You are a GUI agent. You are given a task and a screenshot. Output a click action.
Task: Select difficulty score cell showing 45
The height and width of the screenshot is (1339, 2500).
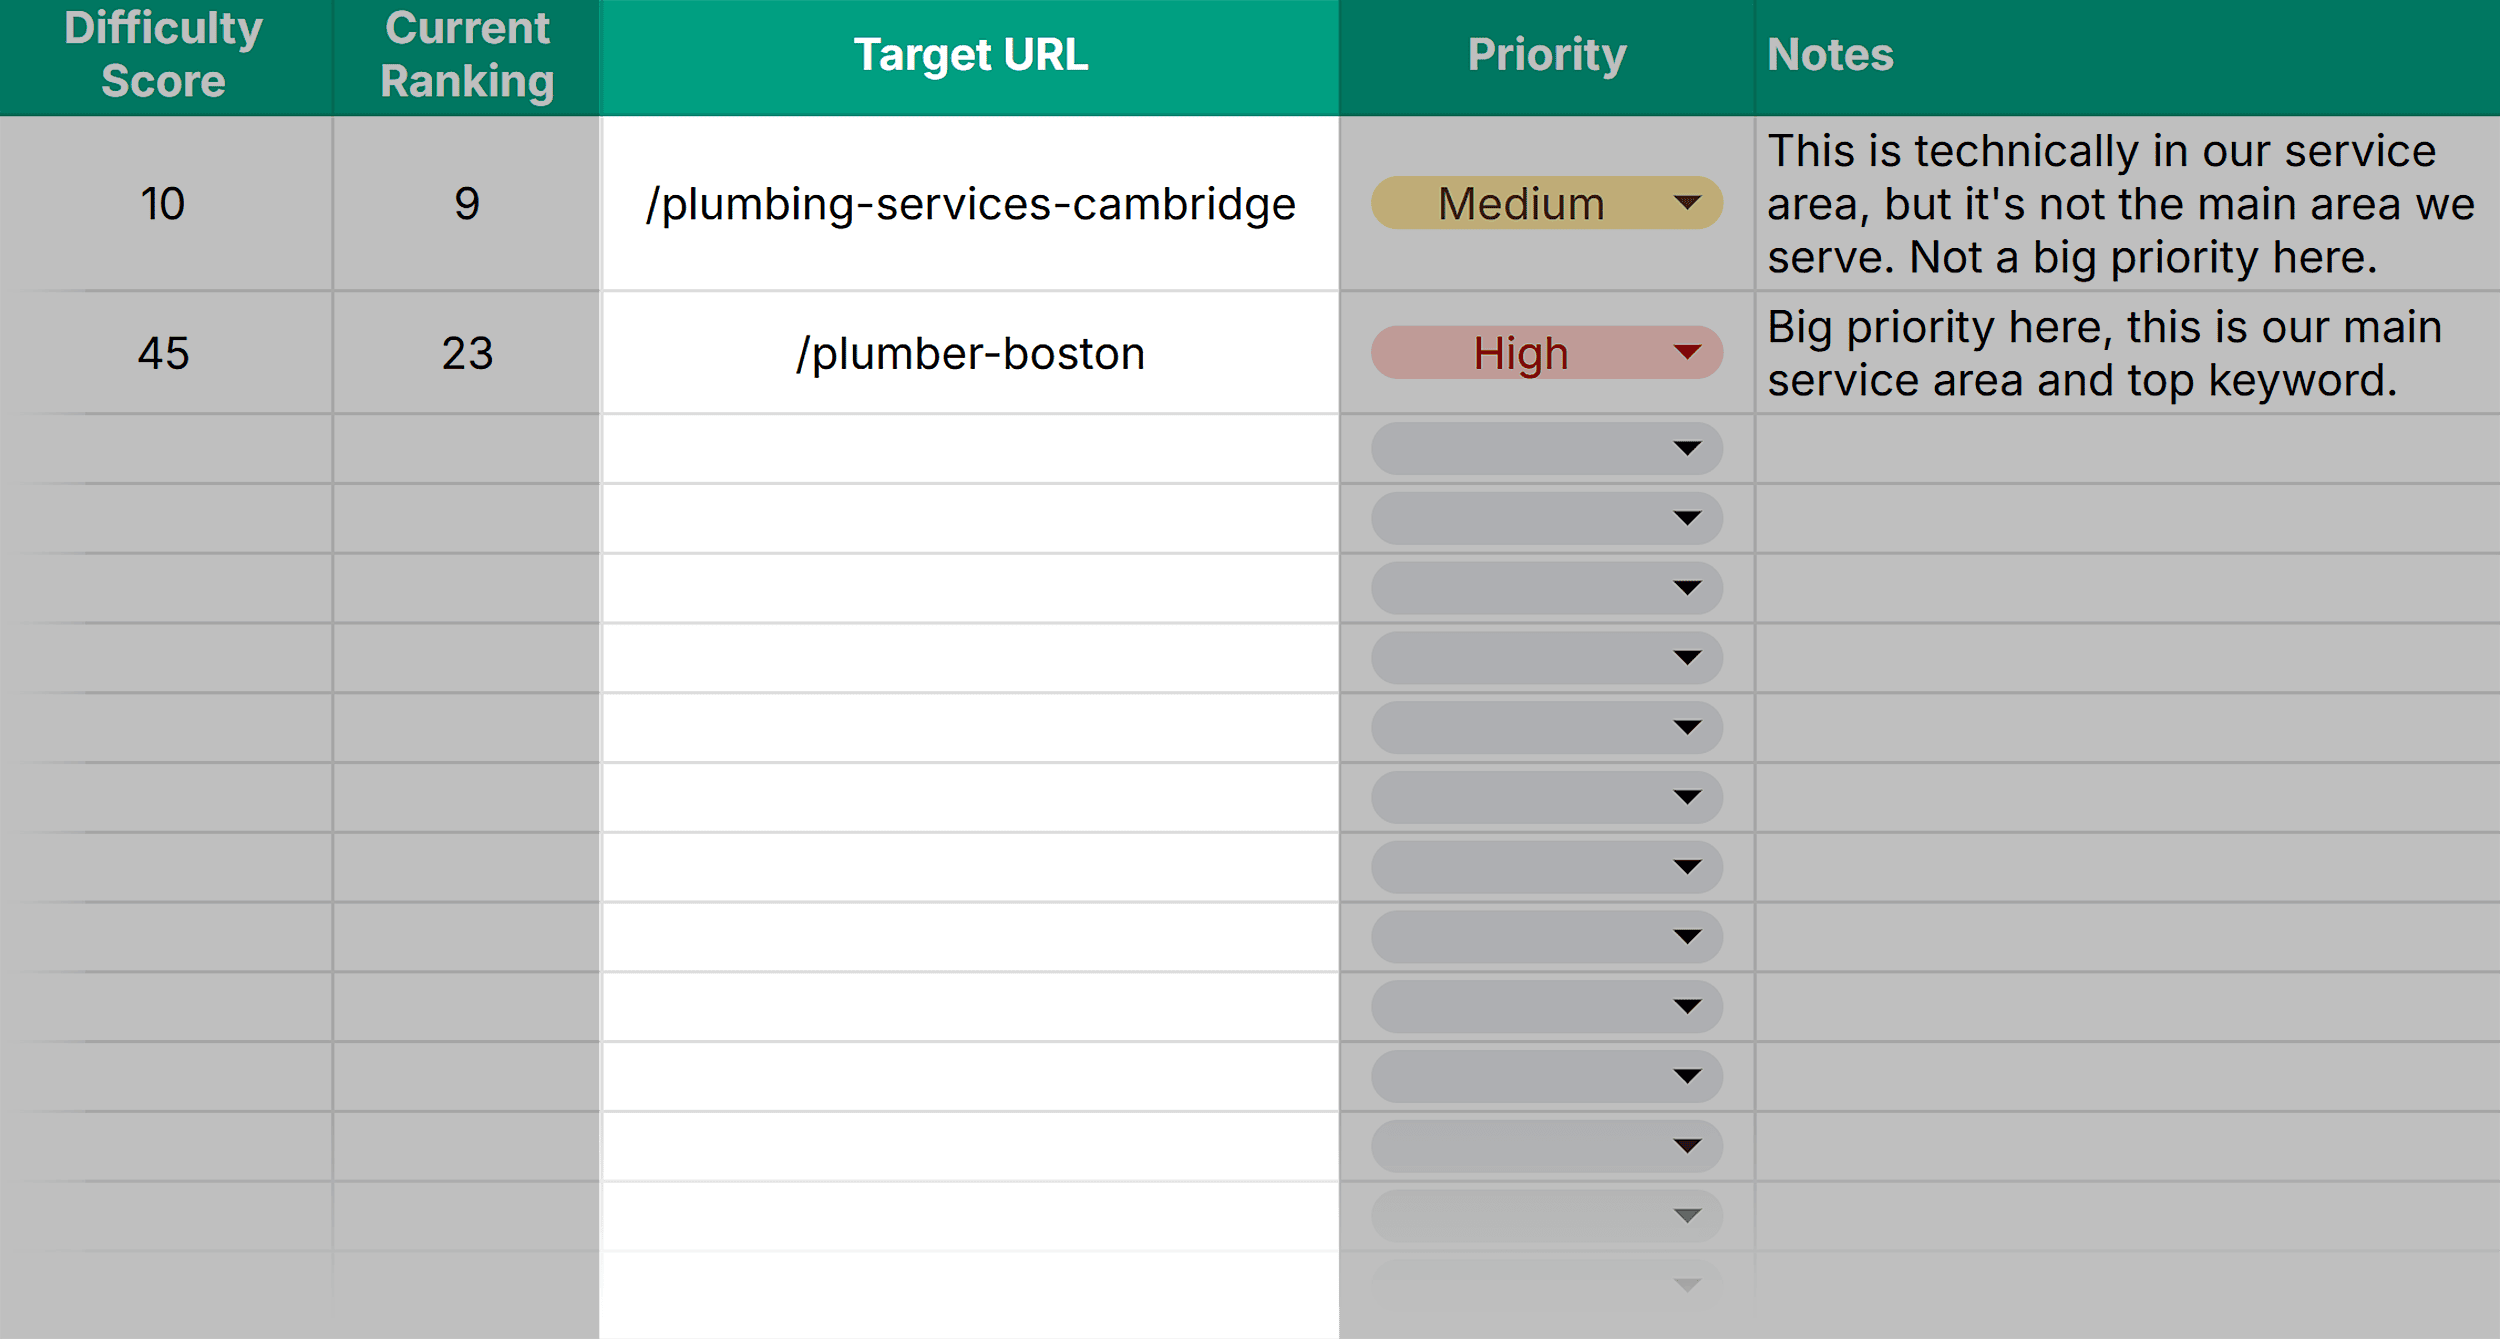coord(165,353)
